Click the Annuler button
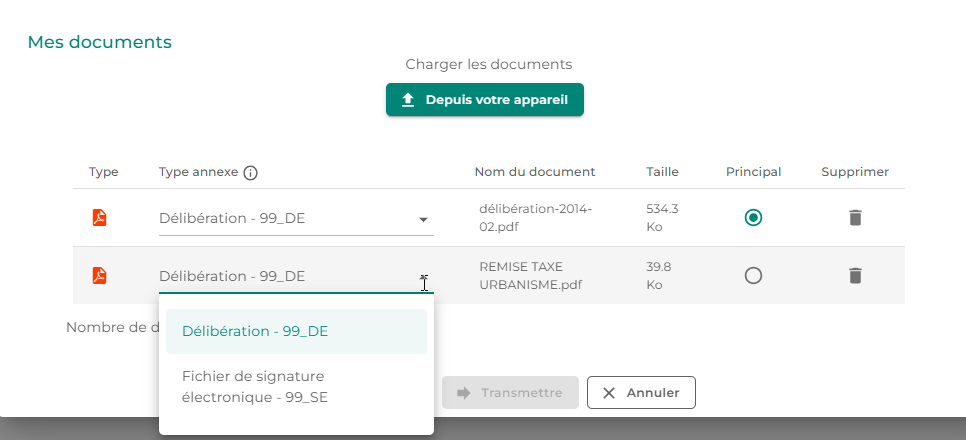The height and width of the screenshot is (440, 966). (x=641, y=393)
